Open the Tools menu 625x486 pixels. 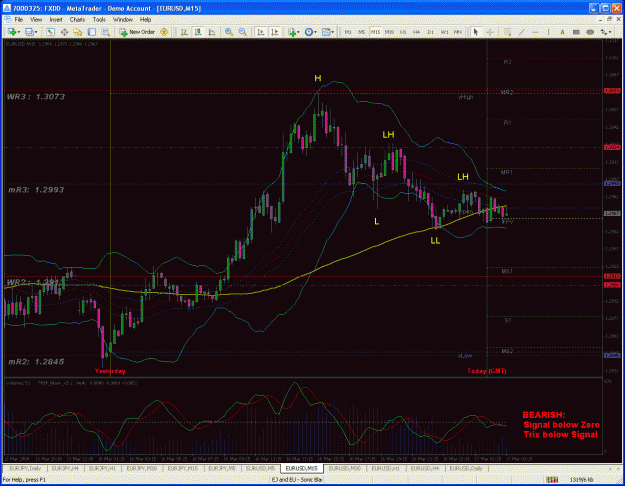coord(99,19)
